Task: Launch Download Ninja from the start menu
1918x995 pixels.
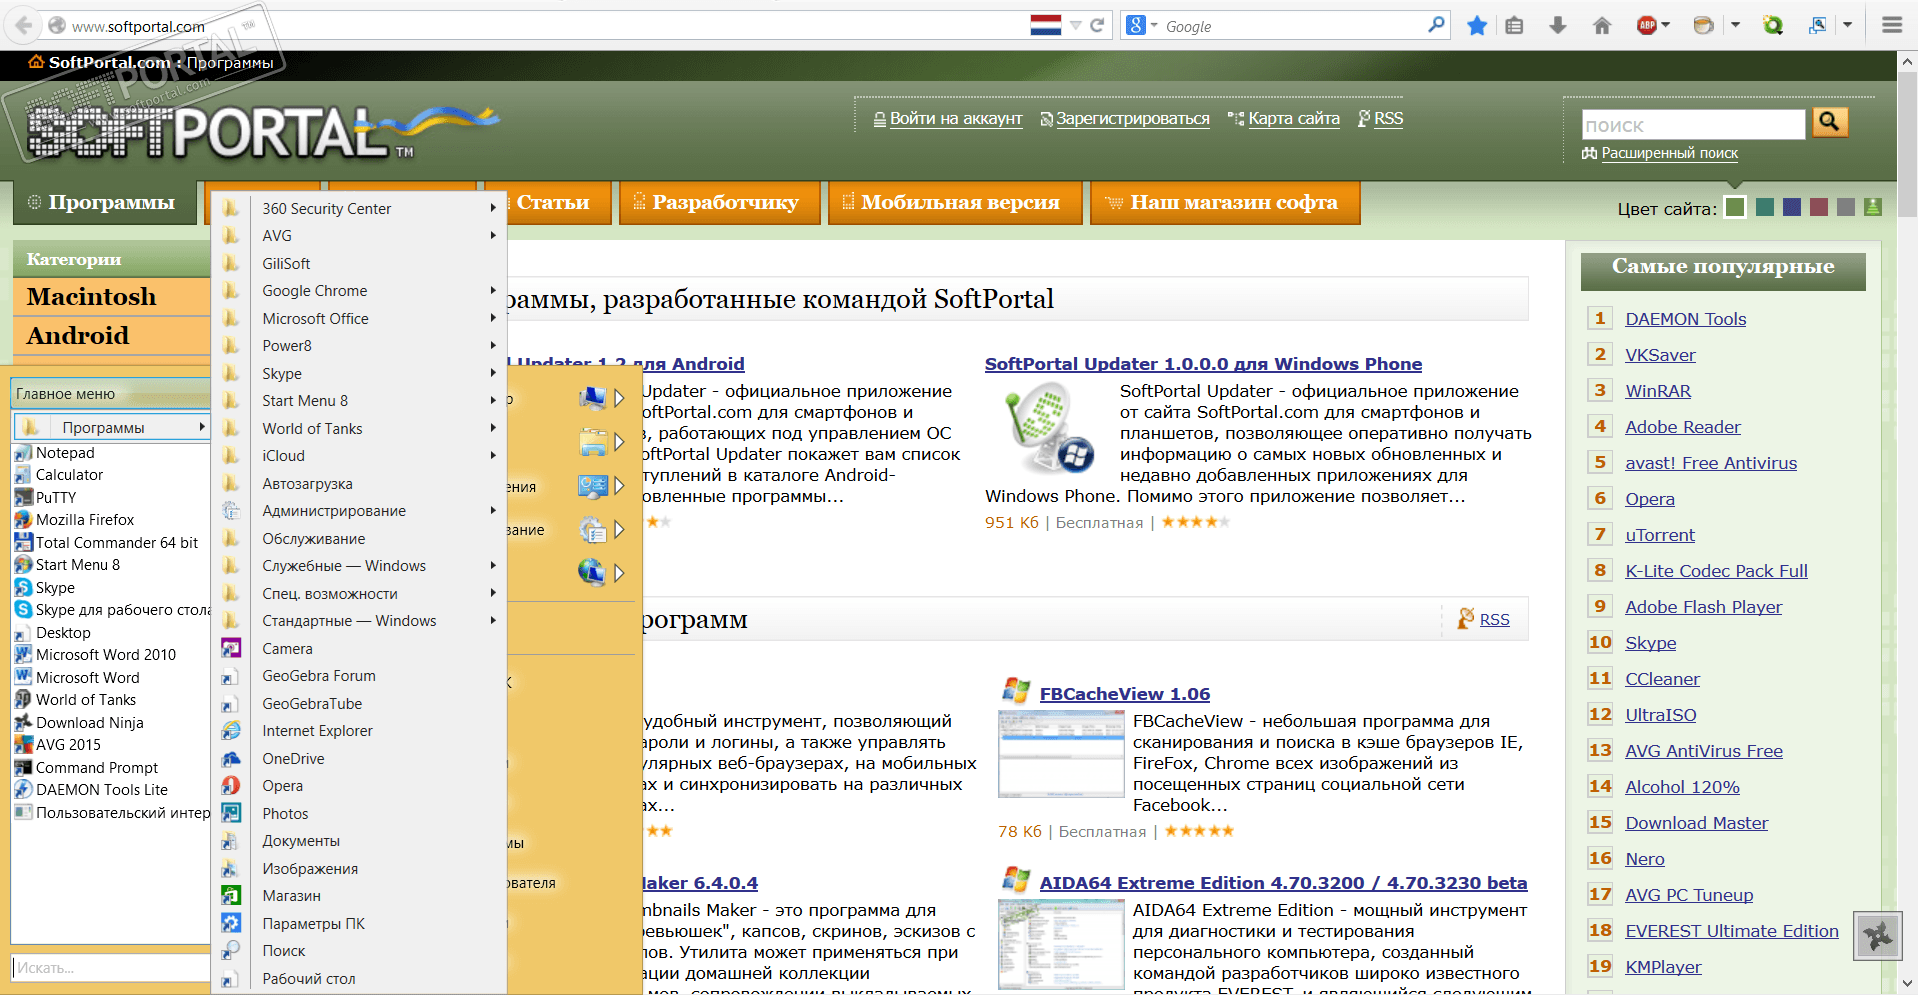Action: [90, 723]
